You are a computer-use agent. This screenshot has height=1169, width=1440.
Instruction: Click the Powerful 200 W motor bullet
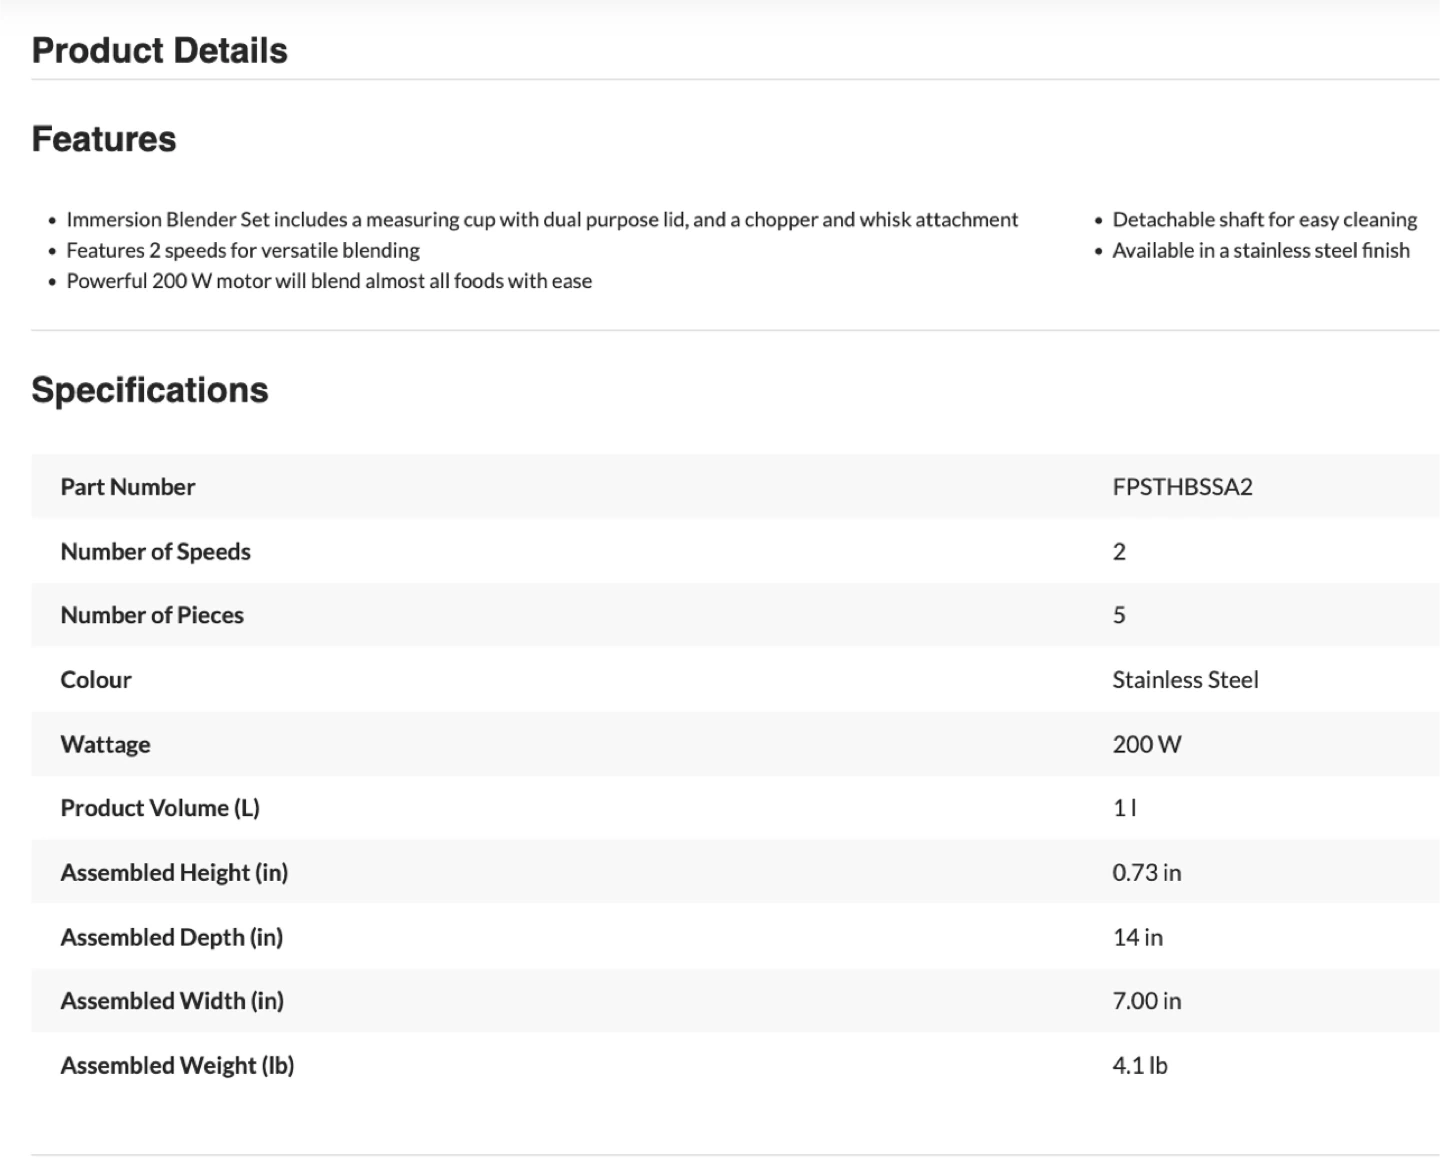(329, 281)
